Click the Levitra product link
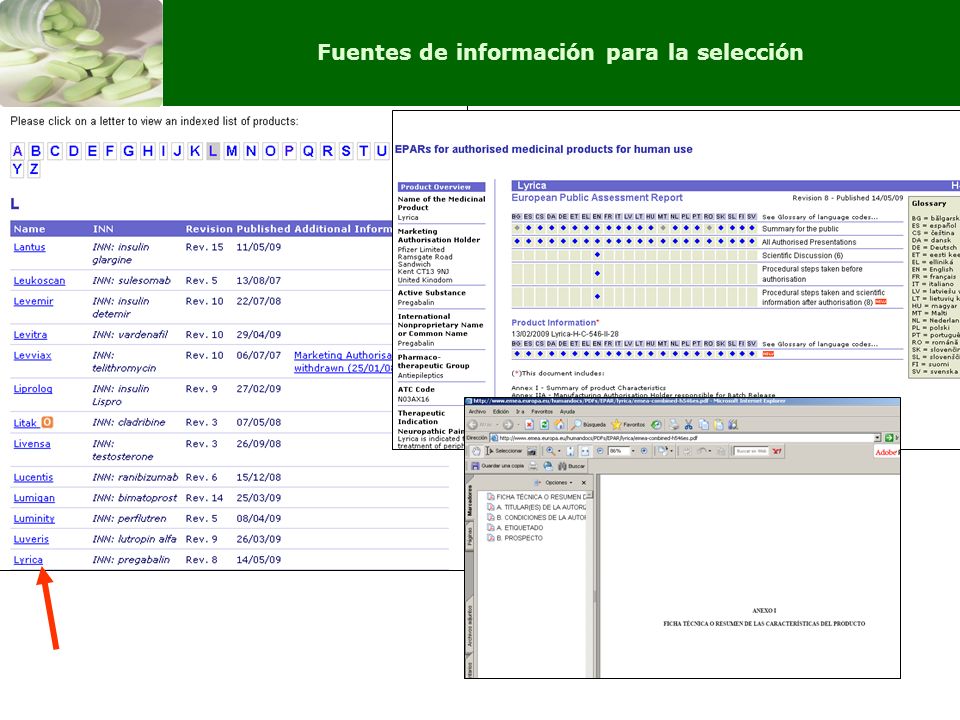This screenshot has height=720, width=960. pos(30,335)
